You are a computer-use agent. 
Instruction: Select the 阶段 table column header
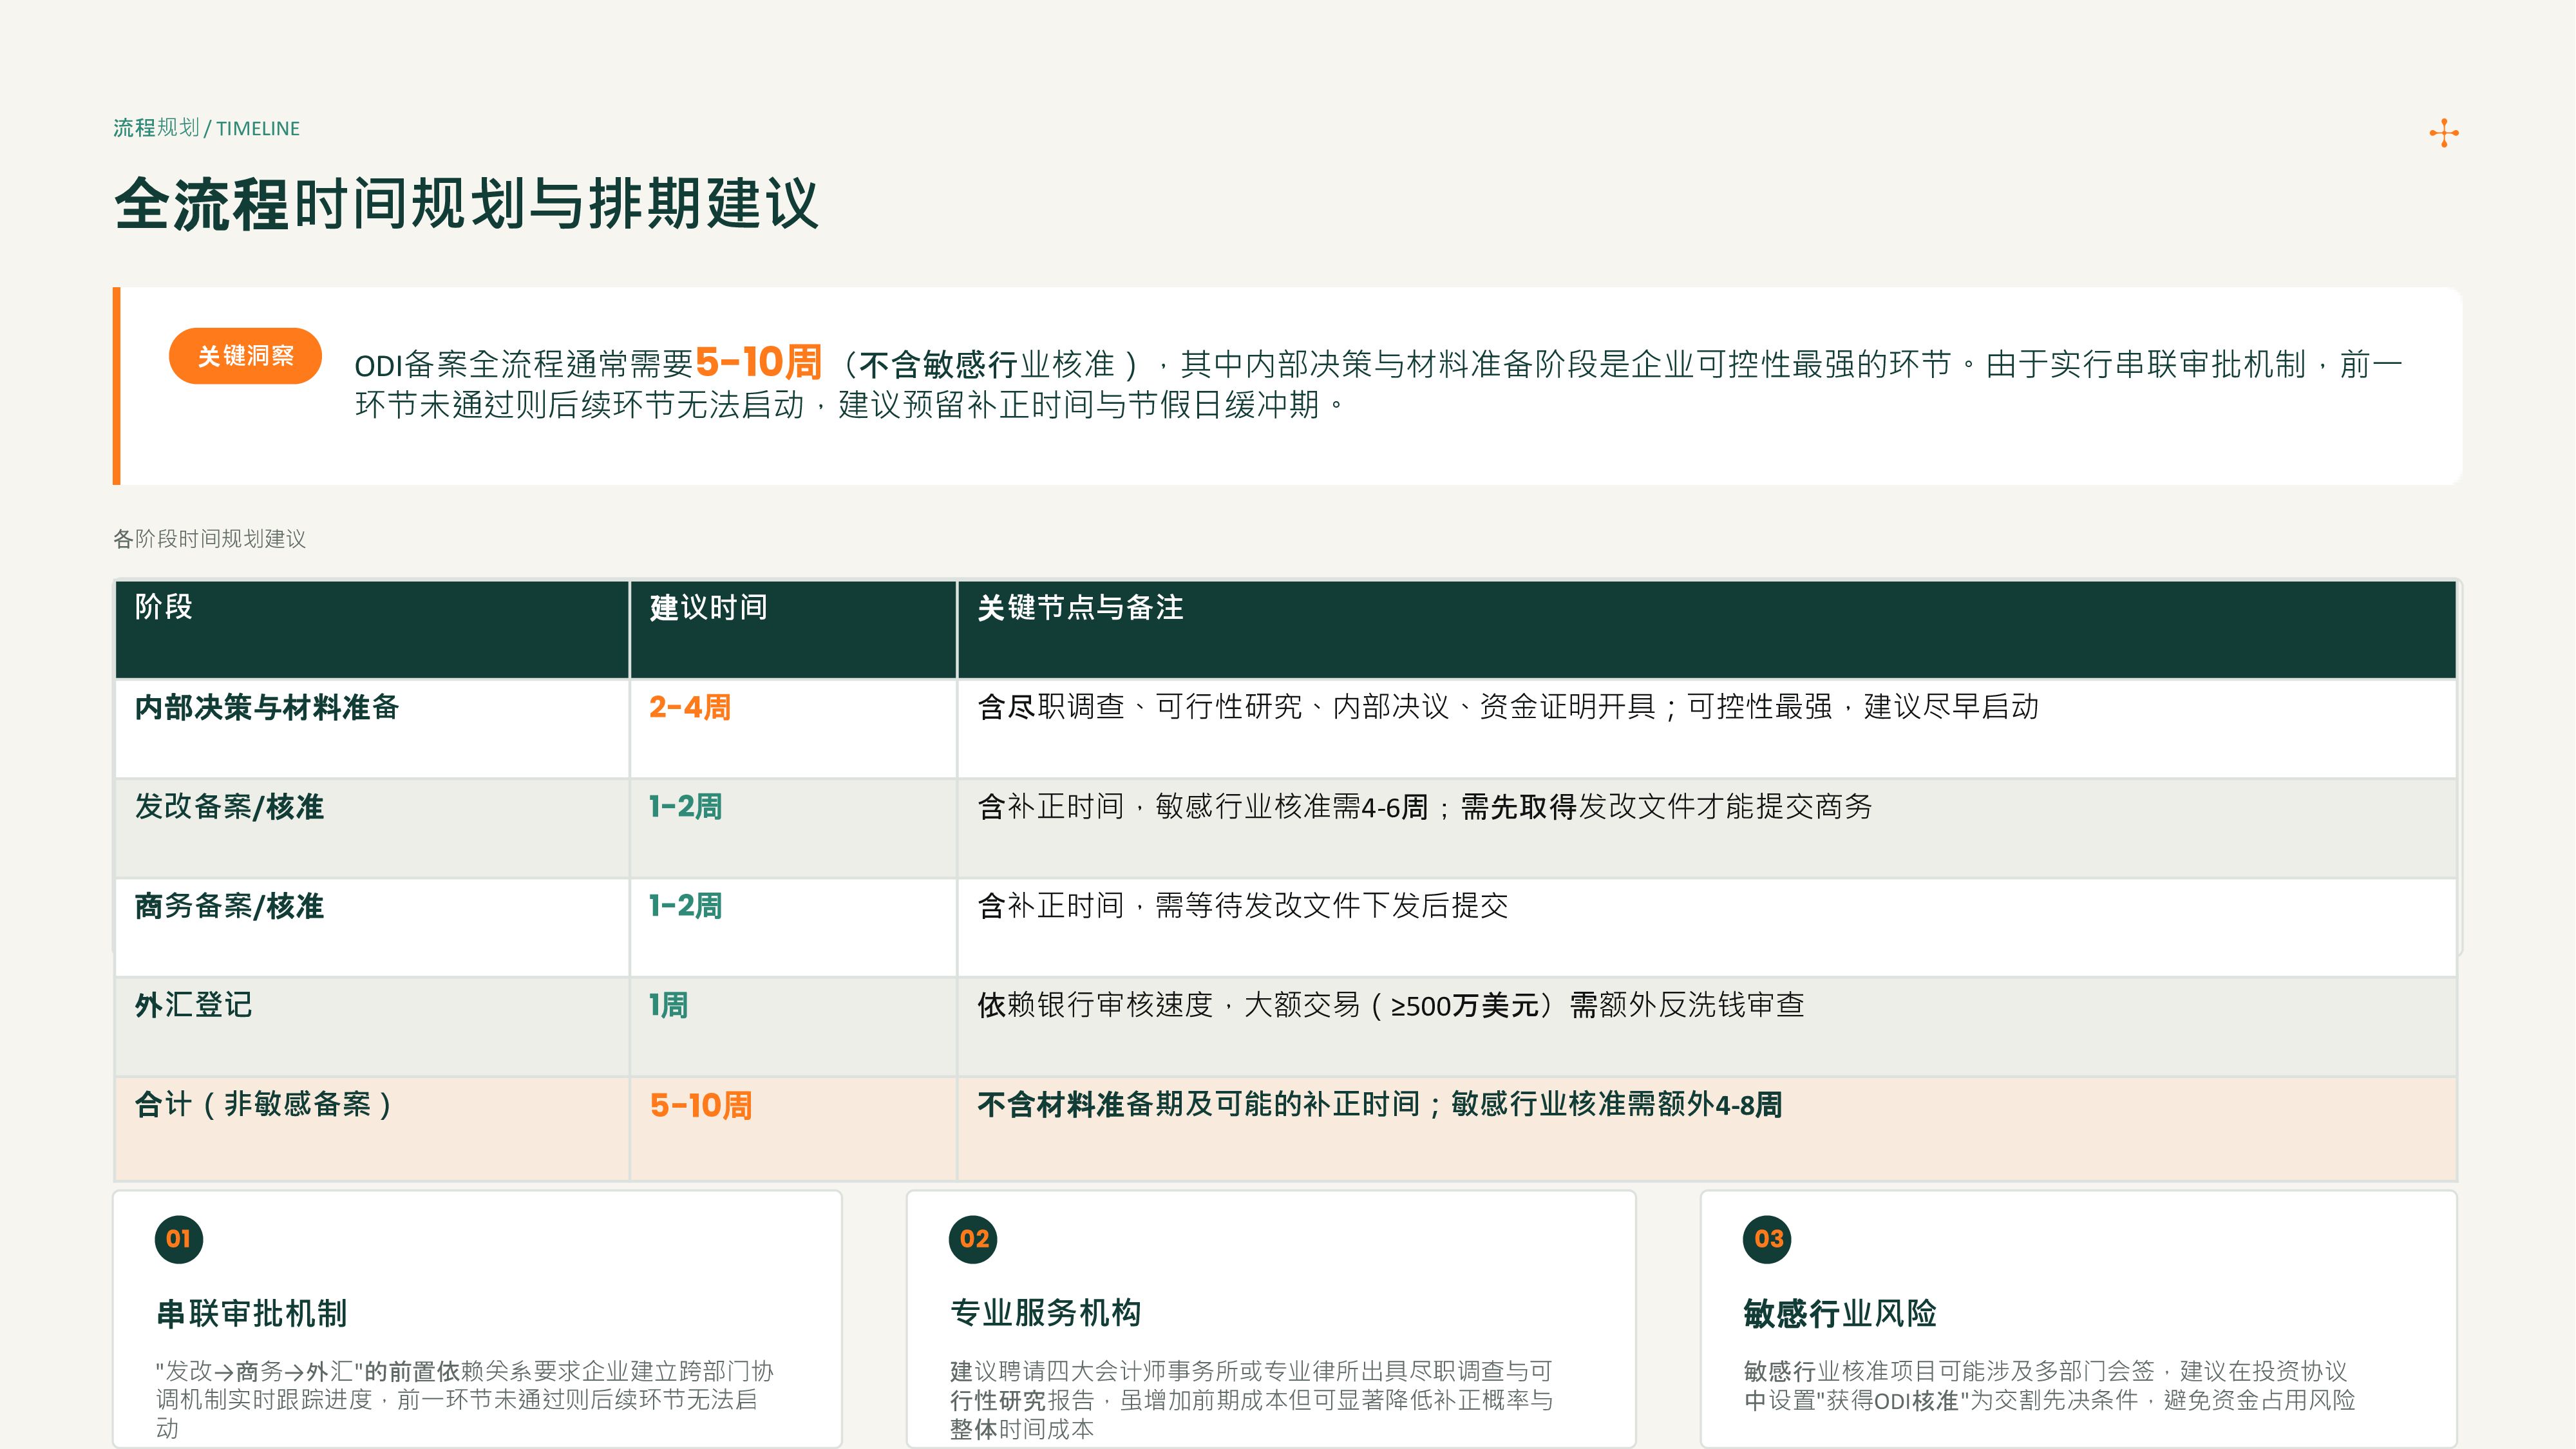[164, 607]
